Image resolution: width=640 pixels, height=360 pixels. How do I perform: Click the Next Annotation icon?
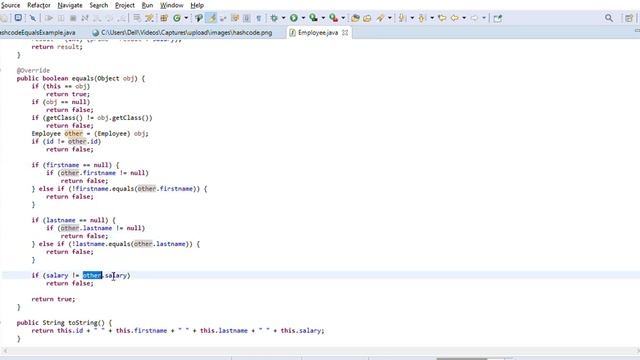pyautogui.click(x=402, y=18)
